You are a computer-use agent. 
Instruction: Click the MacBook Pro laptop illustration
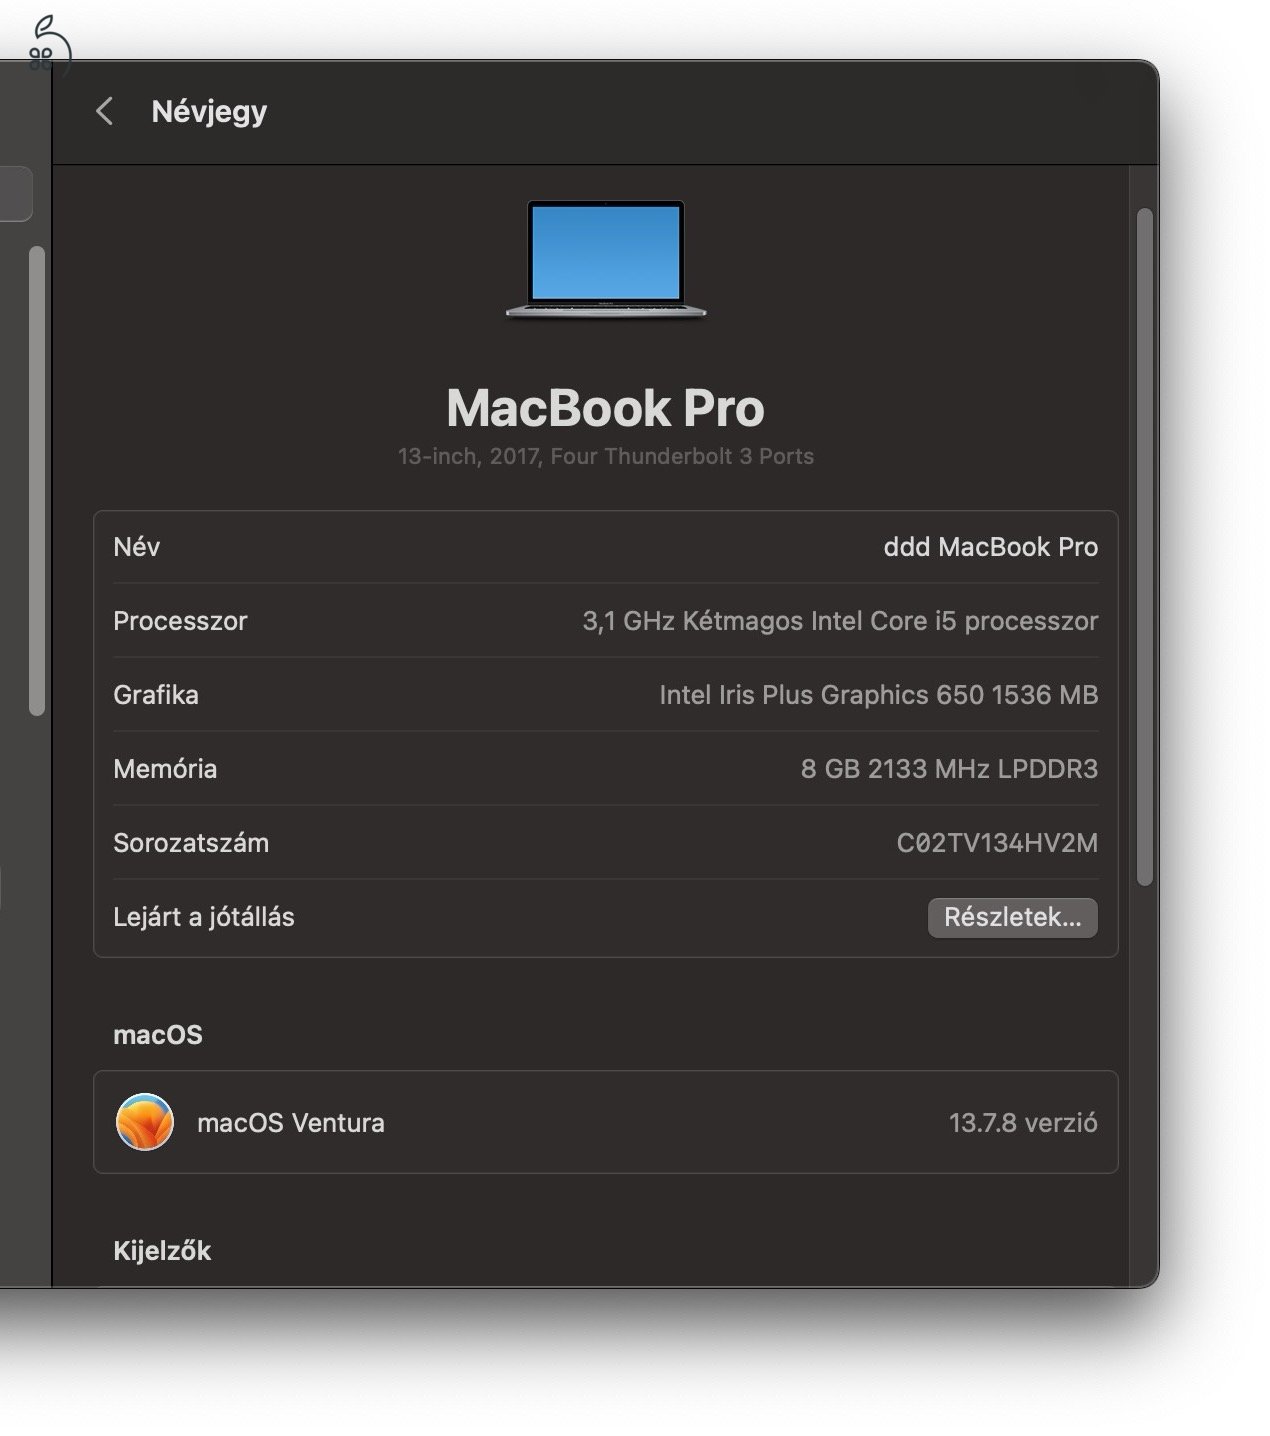(605, 262)
